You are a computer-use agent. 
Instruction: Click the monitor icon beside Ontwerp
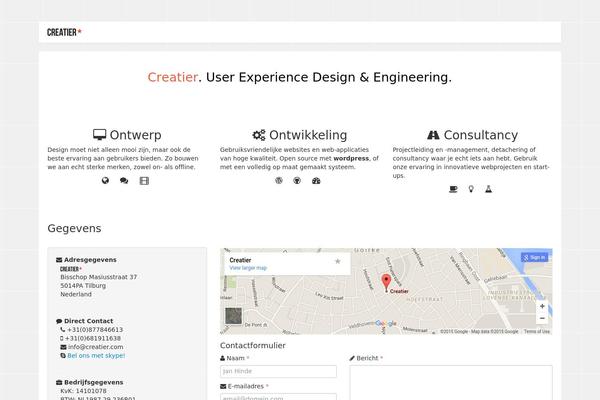[x=99, y=135]
